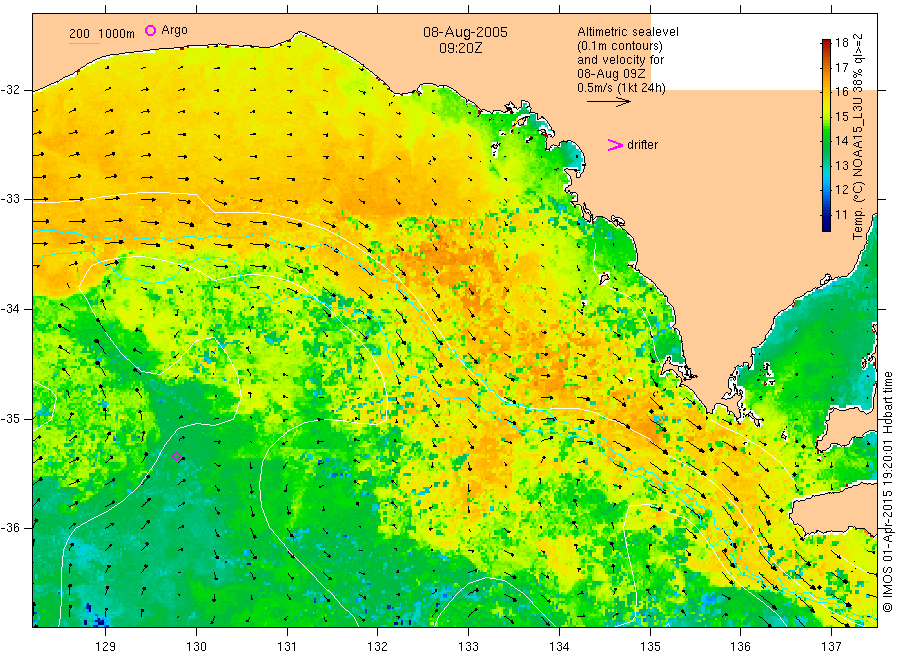
Task: Click the longitude axis label 132
Action: coord(378,647)
